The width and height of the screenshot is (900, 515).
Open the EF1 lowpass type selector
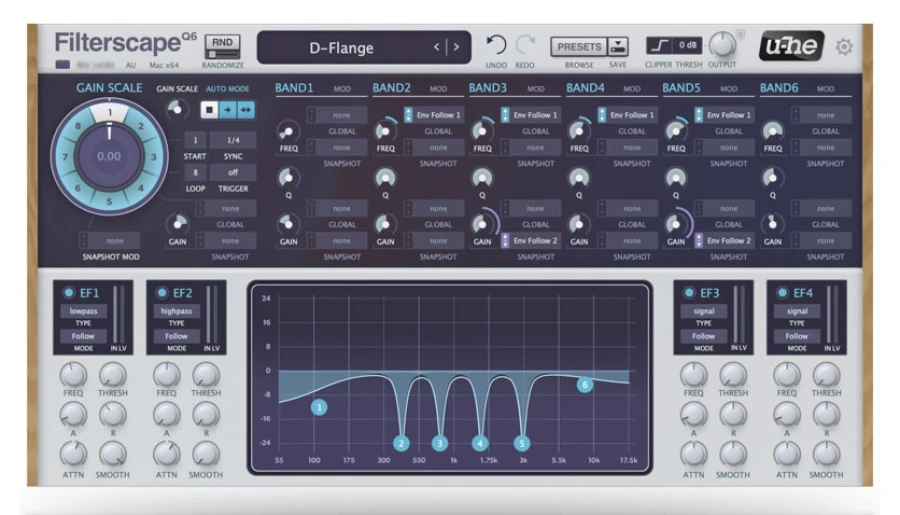tap(83, 311)
